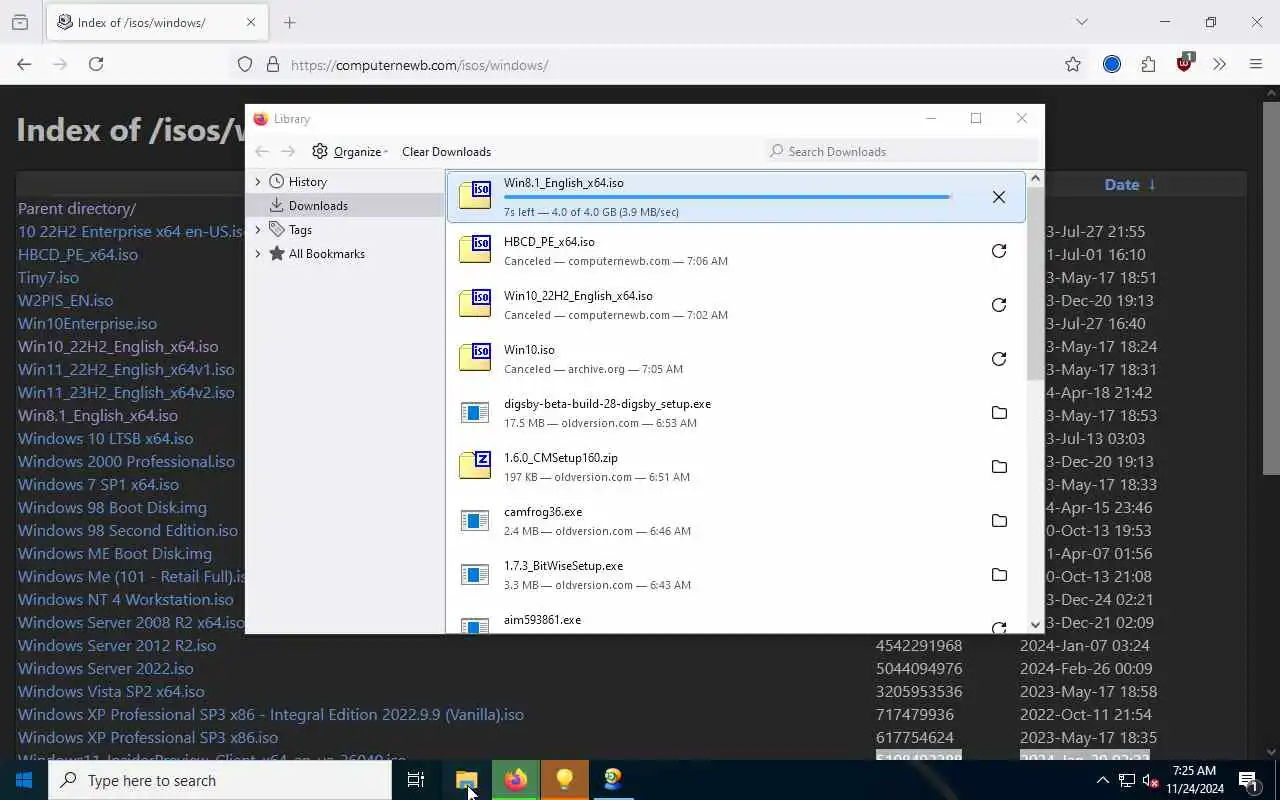Select History in Library sidebar
Viewport: 1280px width, 800px height.
tap(307, 182)
